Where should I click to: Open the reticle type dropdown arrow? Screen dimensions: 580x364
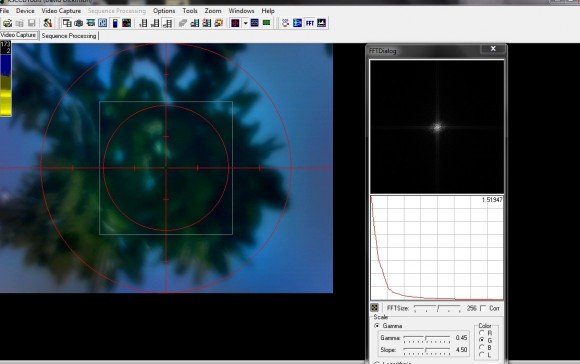pos(245,23)
